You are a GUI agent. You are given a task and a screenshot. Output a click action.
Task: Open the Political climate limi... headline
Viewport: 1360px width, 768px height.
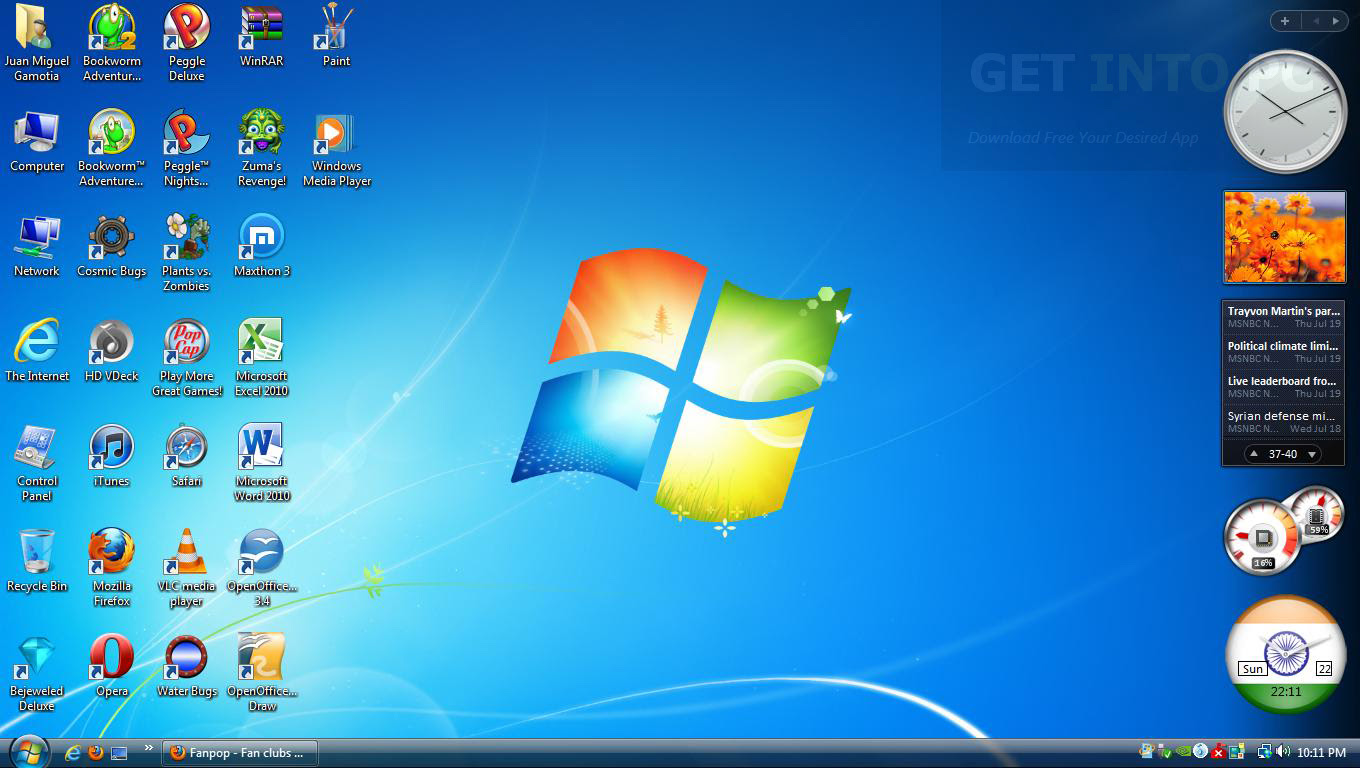click(1284, 352)
